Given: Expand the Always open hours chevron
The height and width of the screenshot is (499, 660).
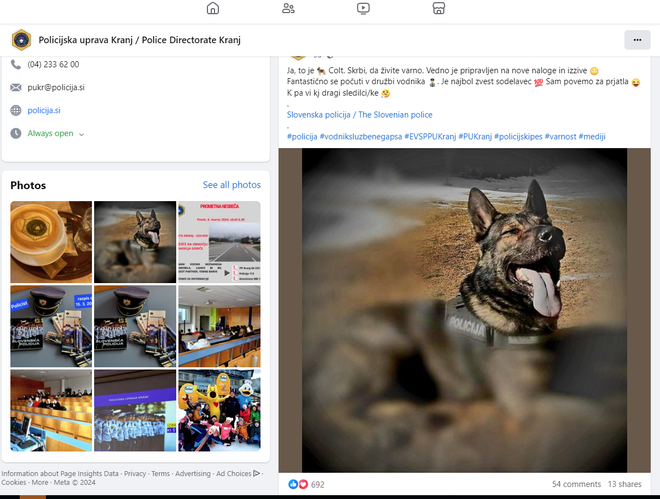Looking at the screenshot, I should (82, 134).
